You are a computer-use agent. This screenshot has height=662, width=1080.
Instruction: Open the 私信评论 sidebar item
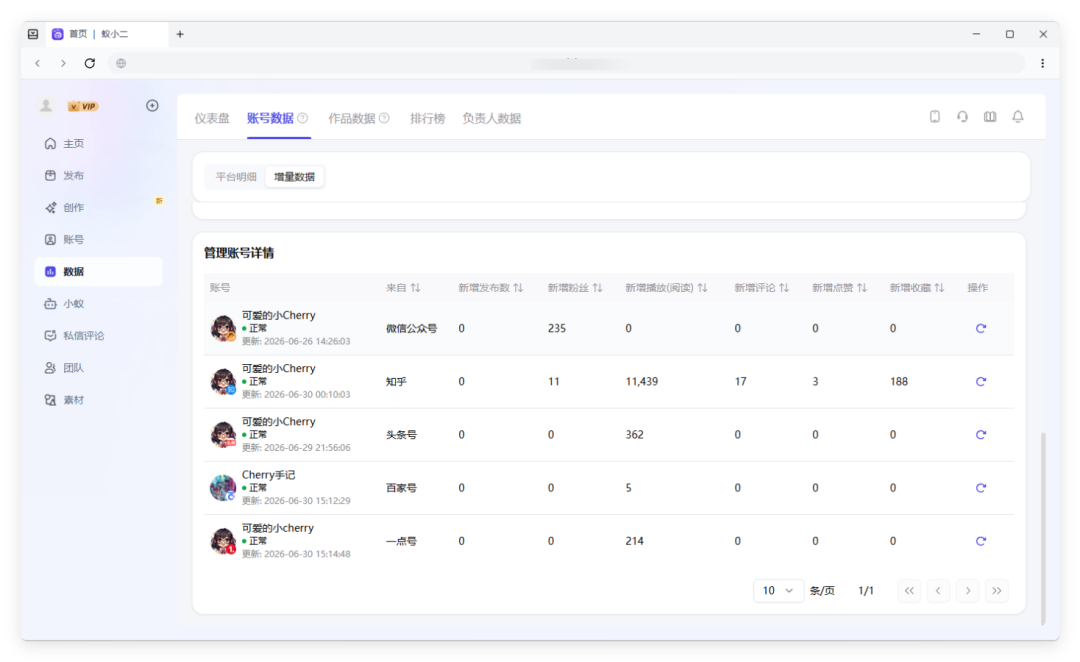tap(98, 335)
